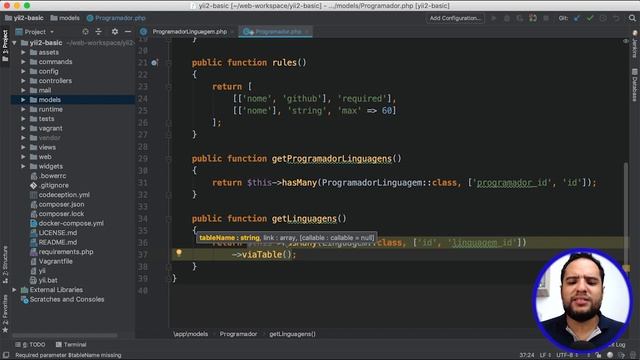The height and width of the screenshot is (360, 640).
Task: Click the Debug bug icon
Action: pyautogui.click(x=507, y=18)
